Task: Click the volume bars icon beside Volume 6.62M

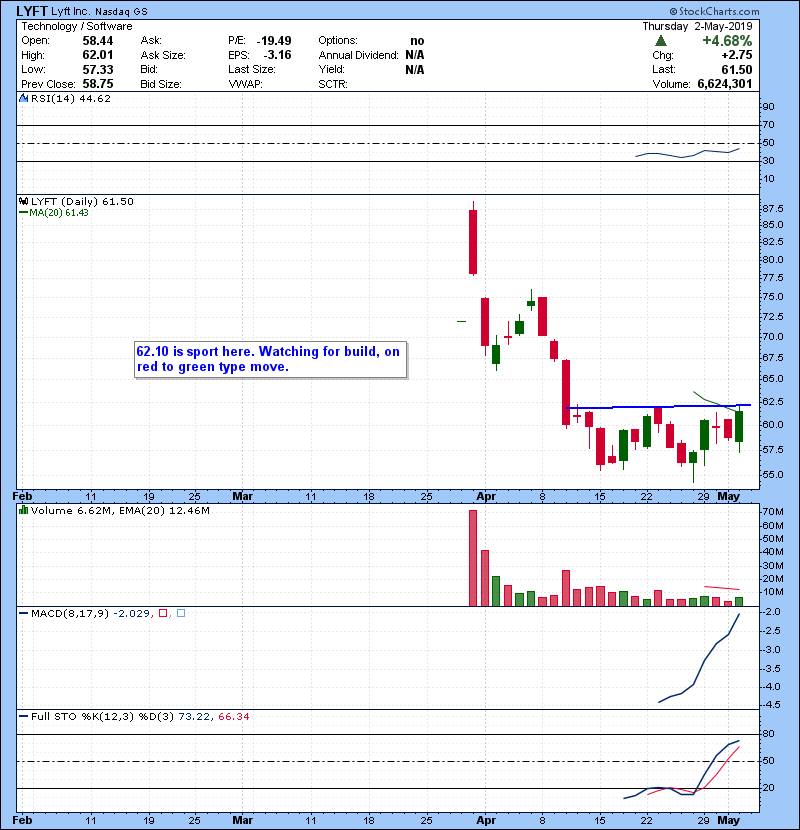Action: [23, 510]
